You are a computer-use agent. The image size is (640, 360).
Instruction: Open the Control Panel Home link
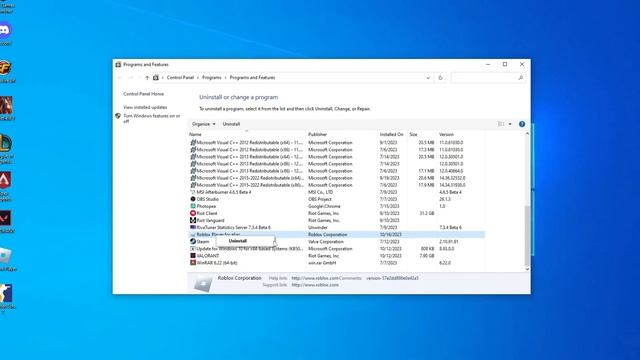[143, 94]
